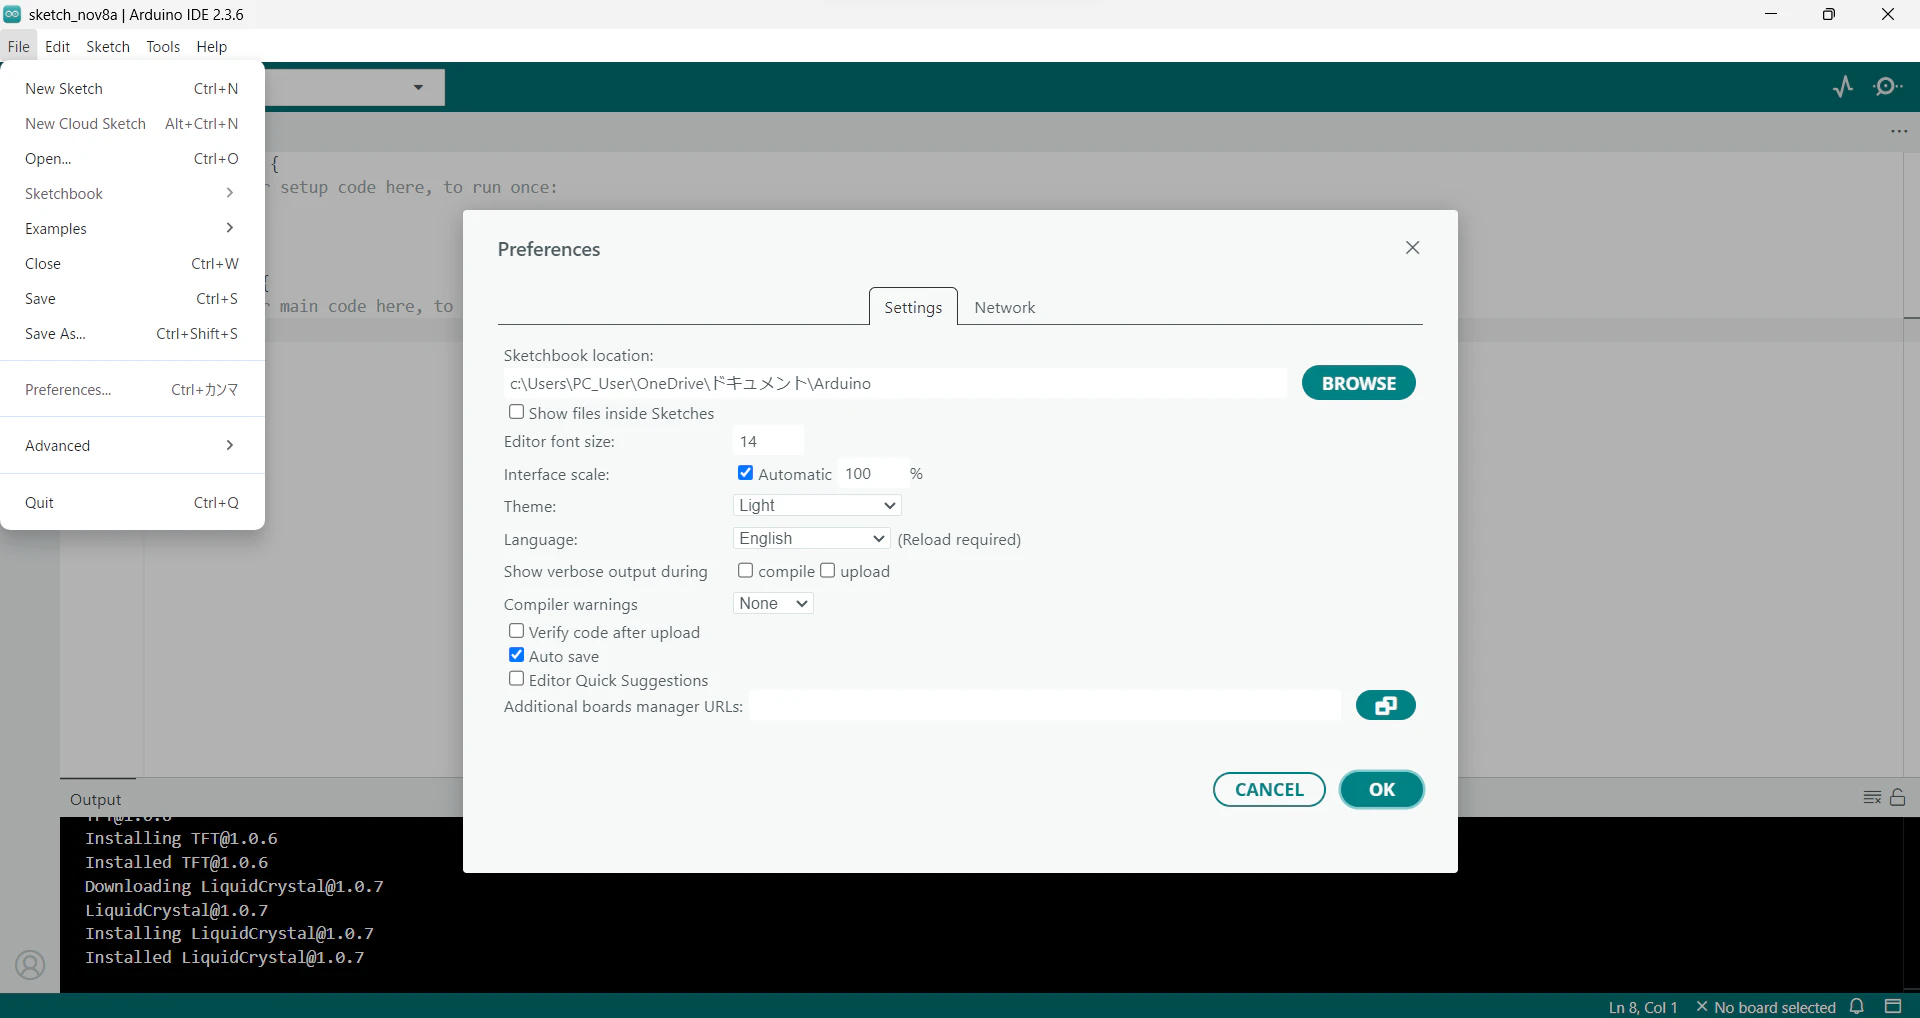Viewport: 1920px width, 1018px height.
Task: Open the board selector dropdown arrow
Action: (x=418, y=87)
